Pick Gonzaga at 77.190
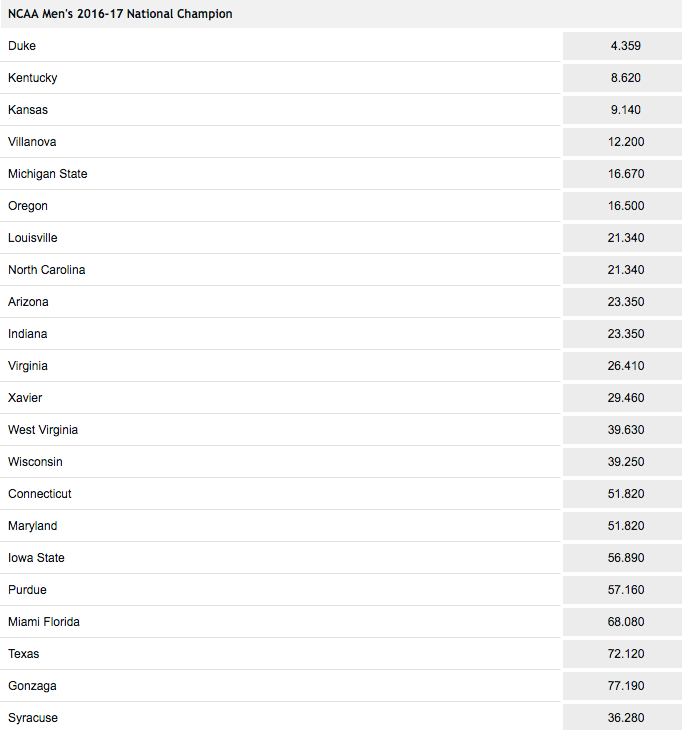The image size is (682, 730). click(x=622, y=686)
